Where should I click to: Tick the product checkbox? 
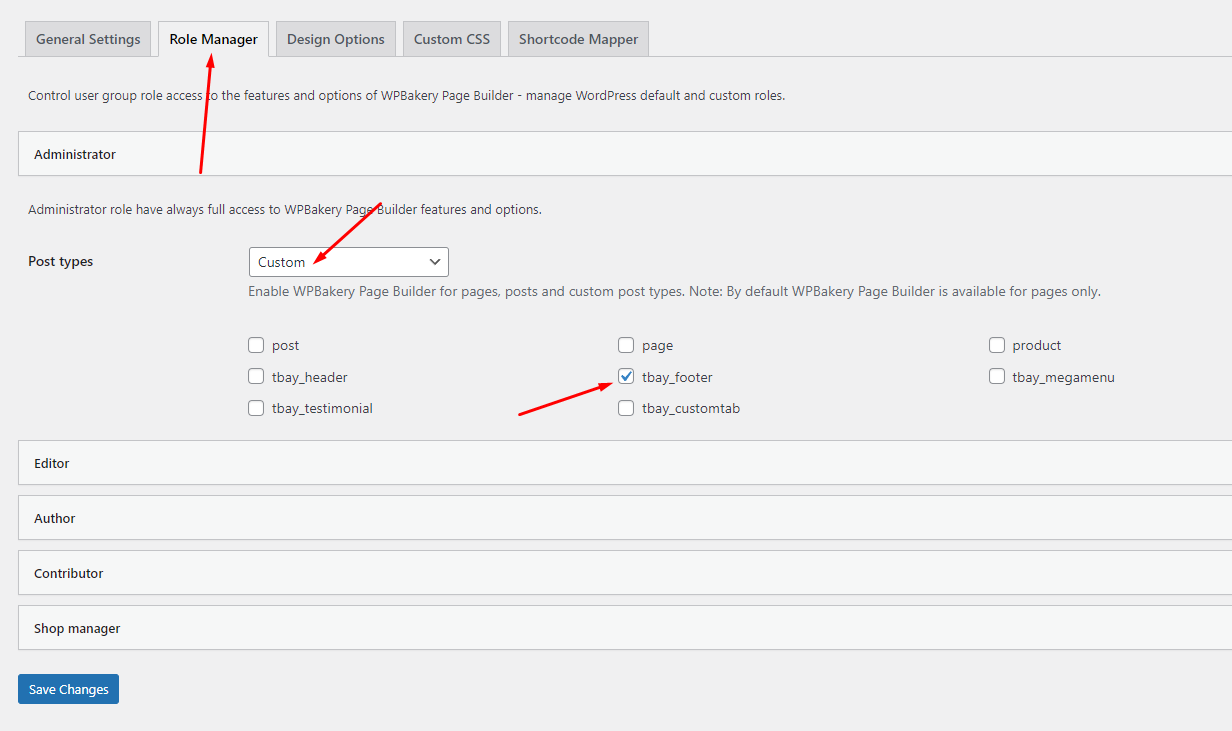click(x=997, y=346)
